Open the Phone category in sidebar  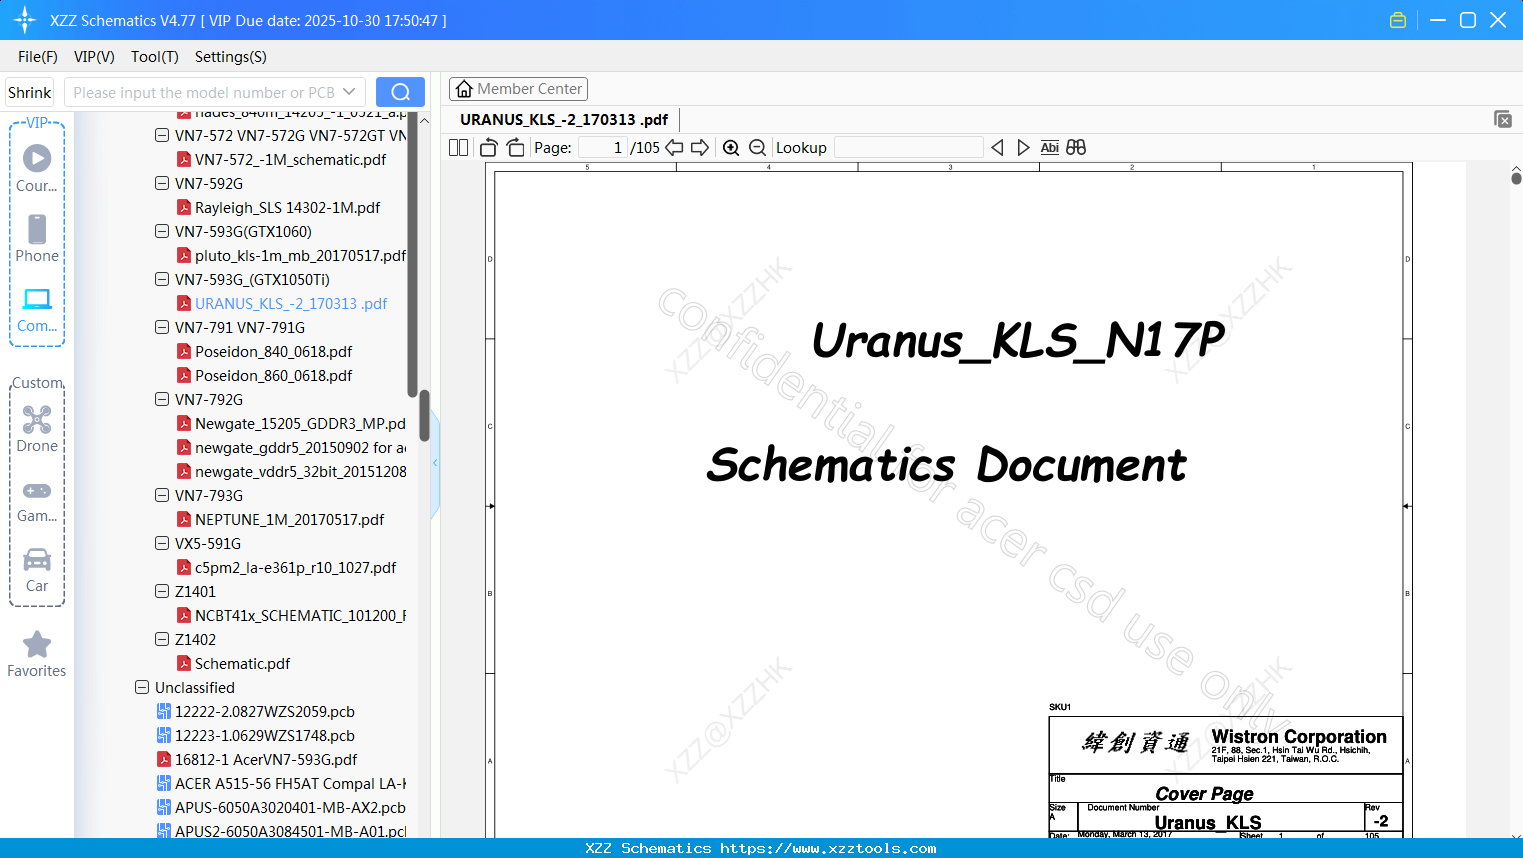37,238
